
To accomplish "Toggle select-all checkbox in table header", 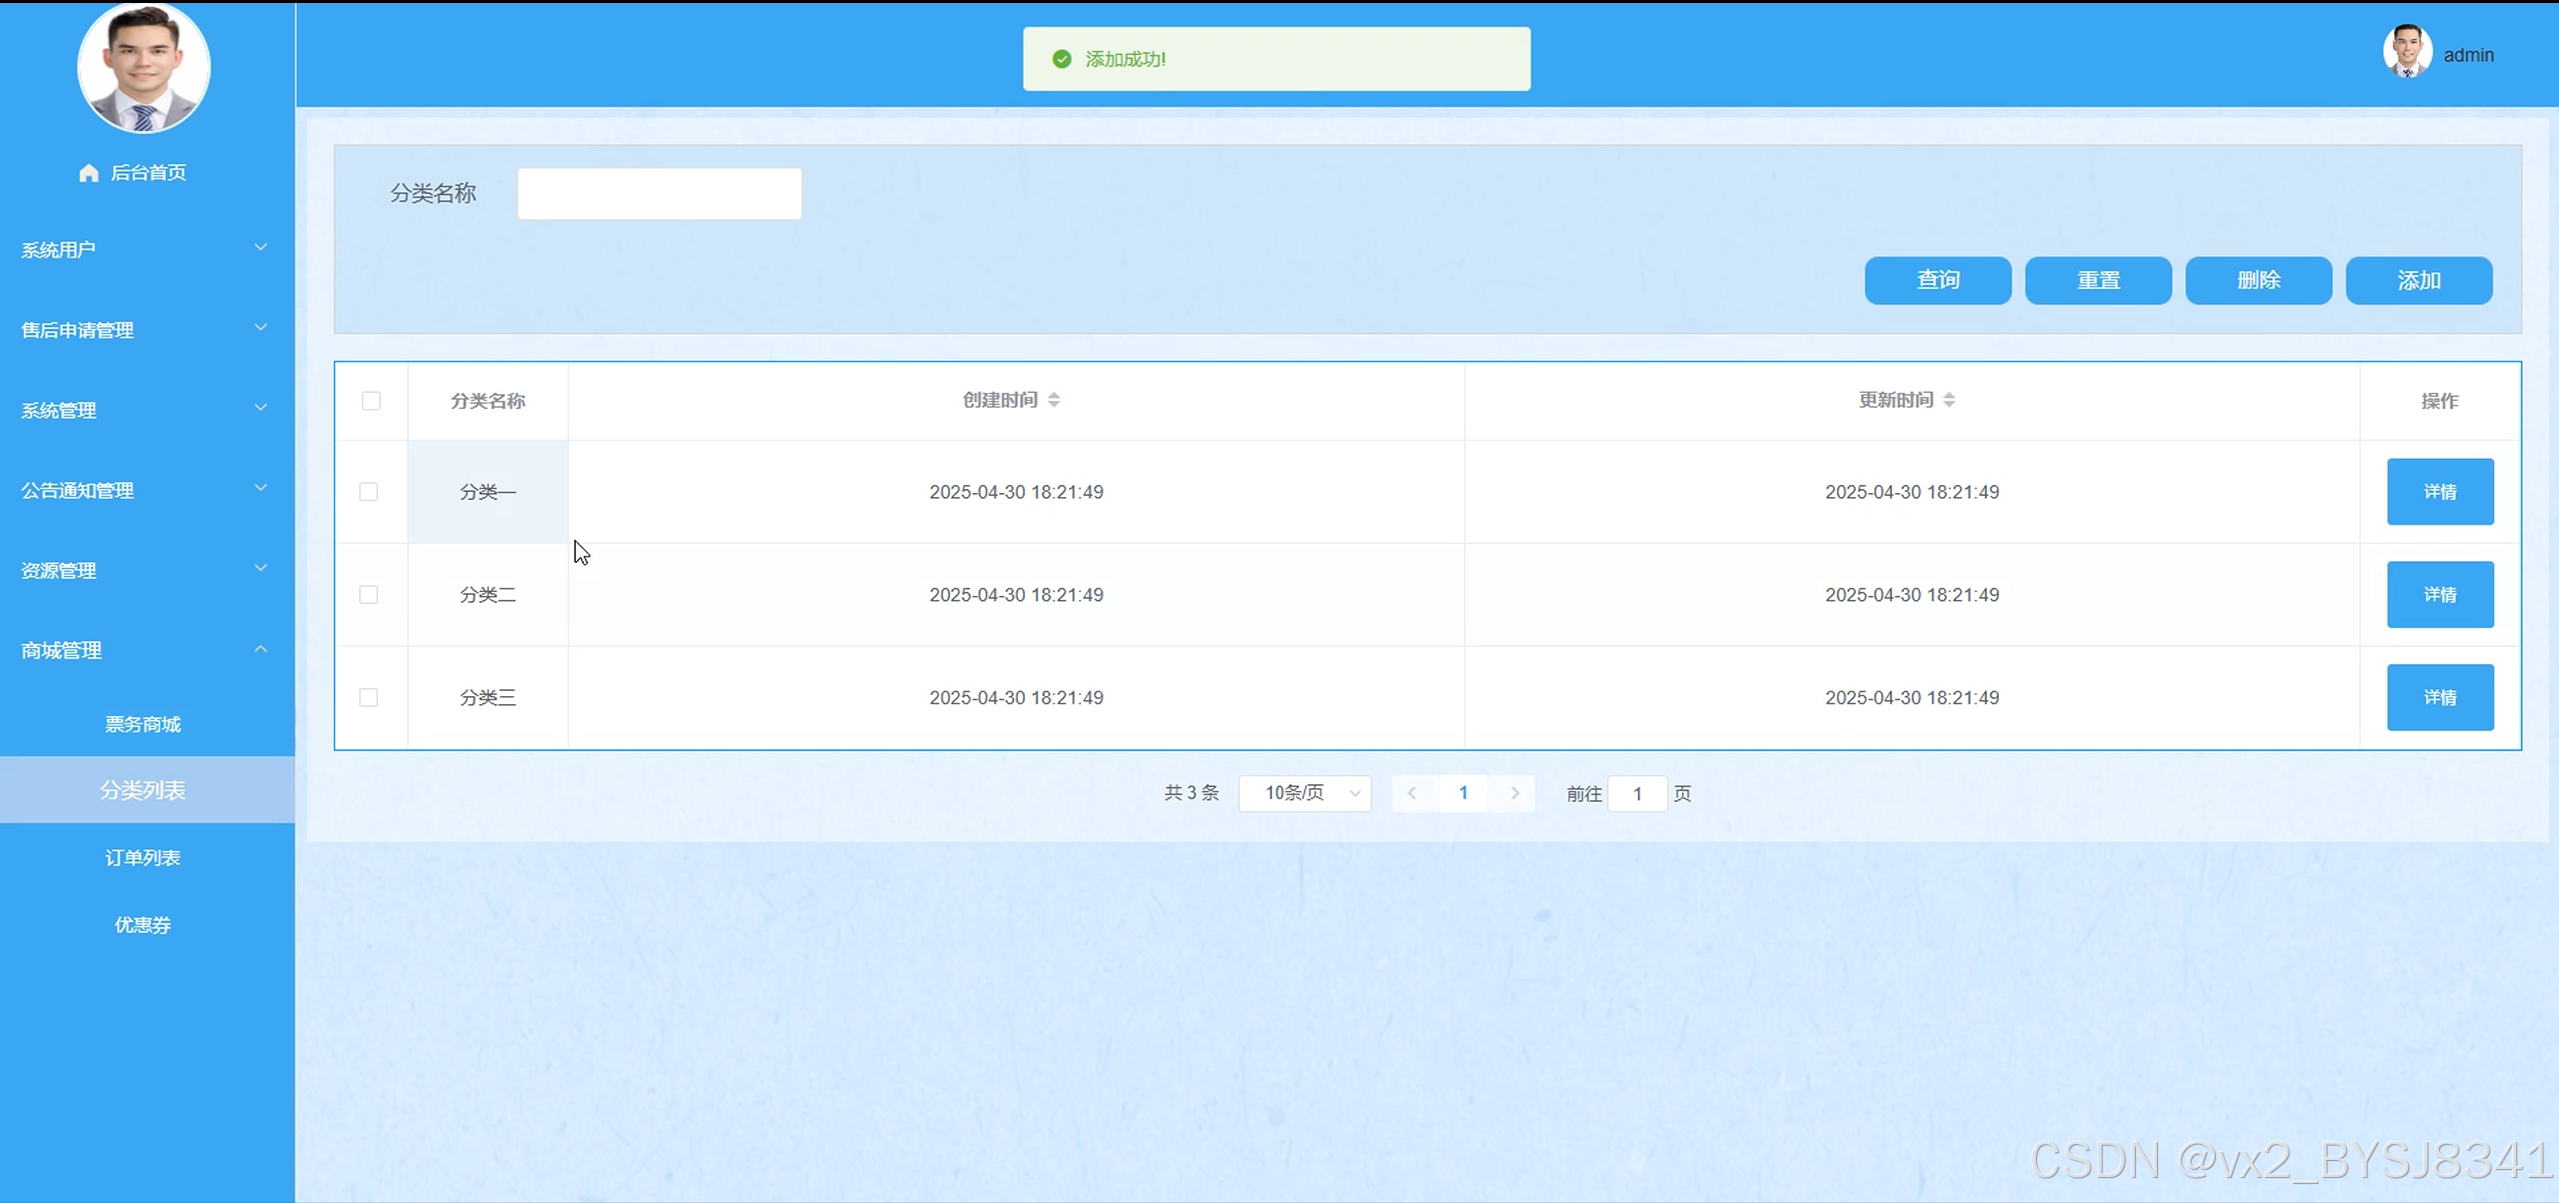I will 371,401.
